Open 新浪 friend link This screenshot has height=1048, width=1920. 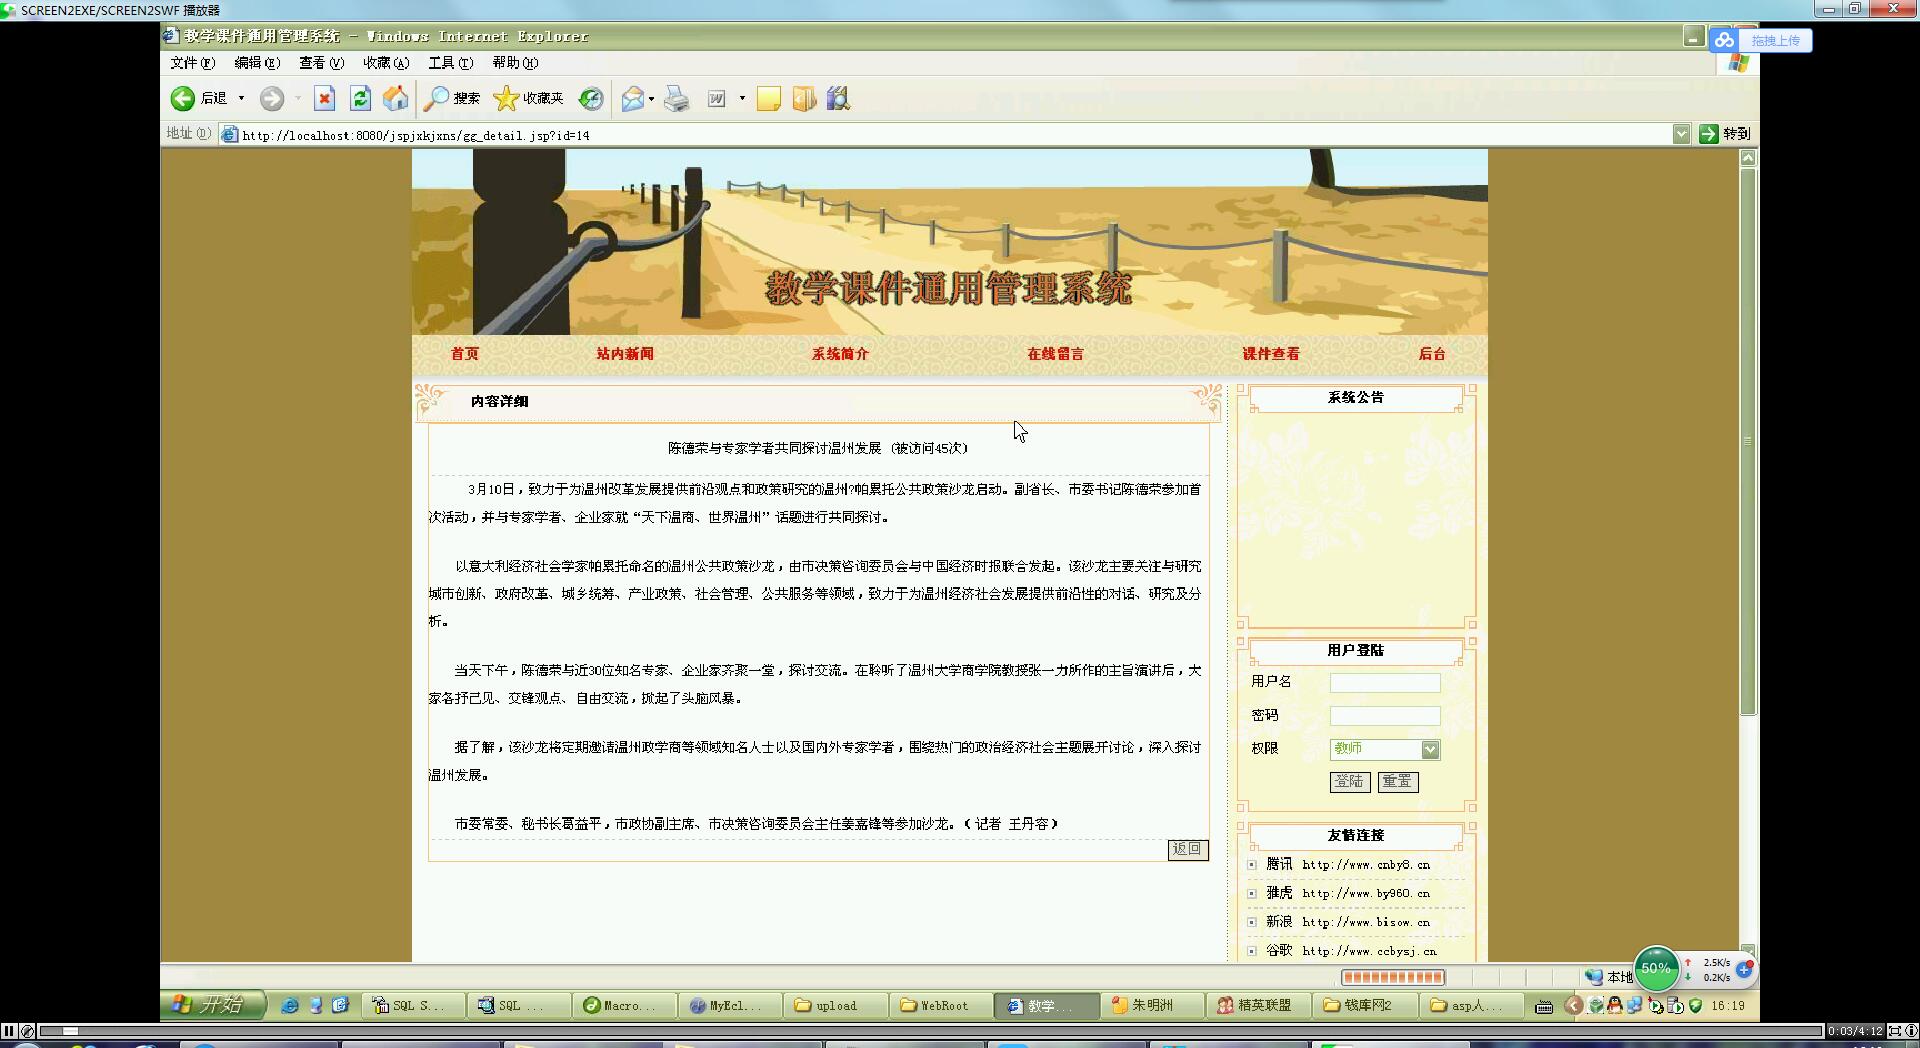click(1348, 922)
